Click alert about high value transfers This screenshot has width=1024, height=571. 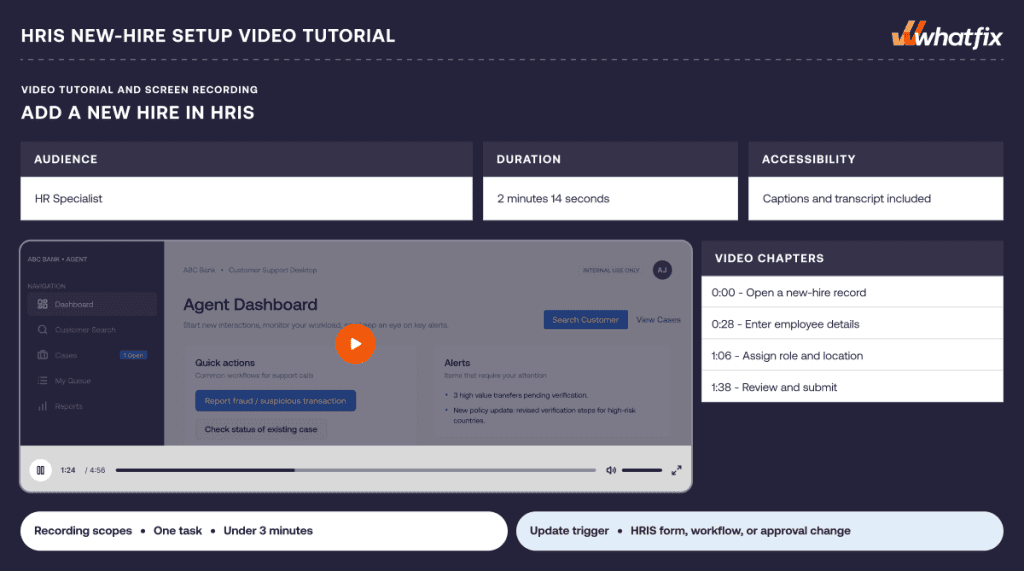[x=520, y=395]
